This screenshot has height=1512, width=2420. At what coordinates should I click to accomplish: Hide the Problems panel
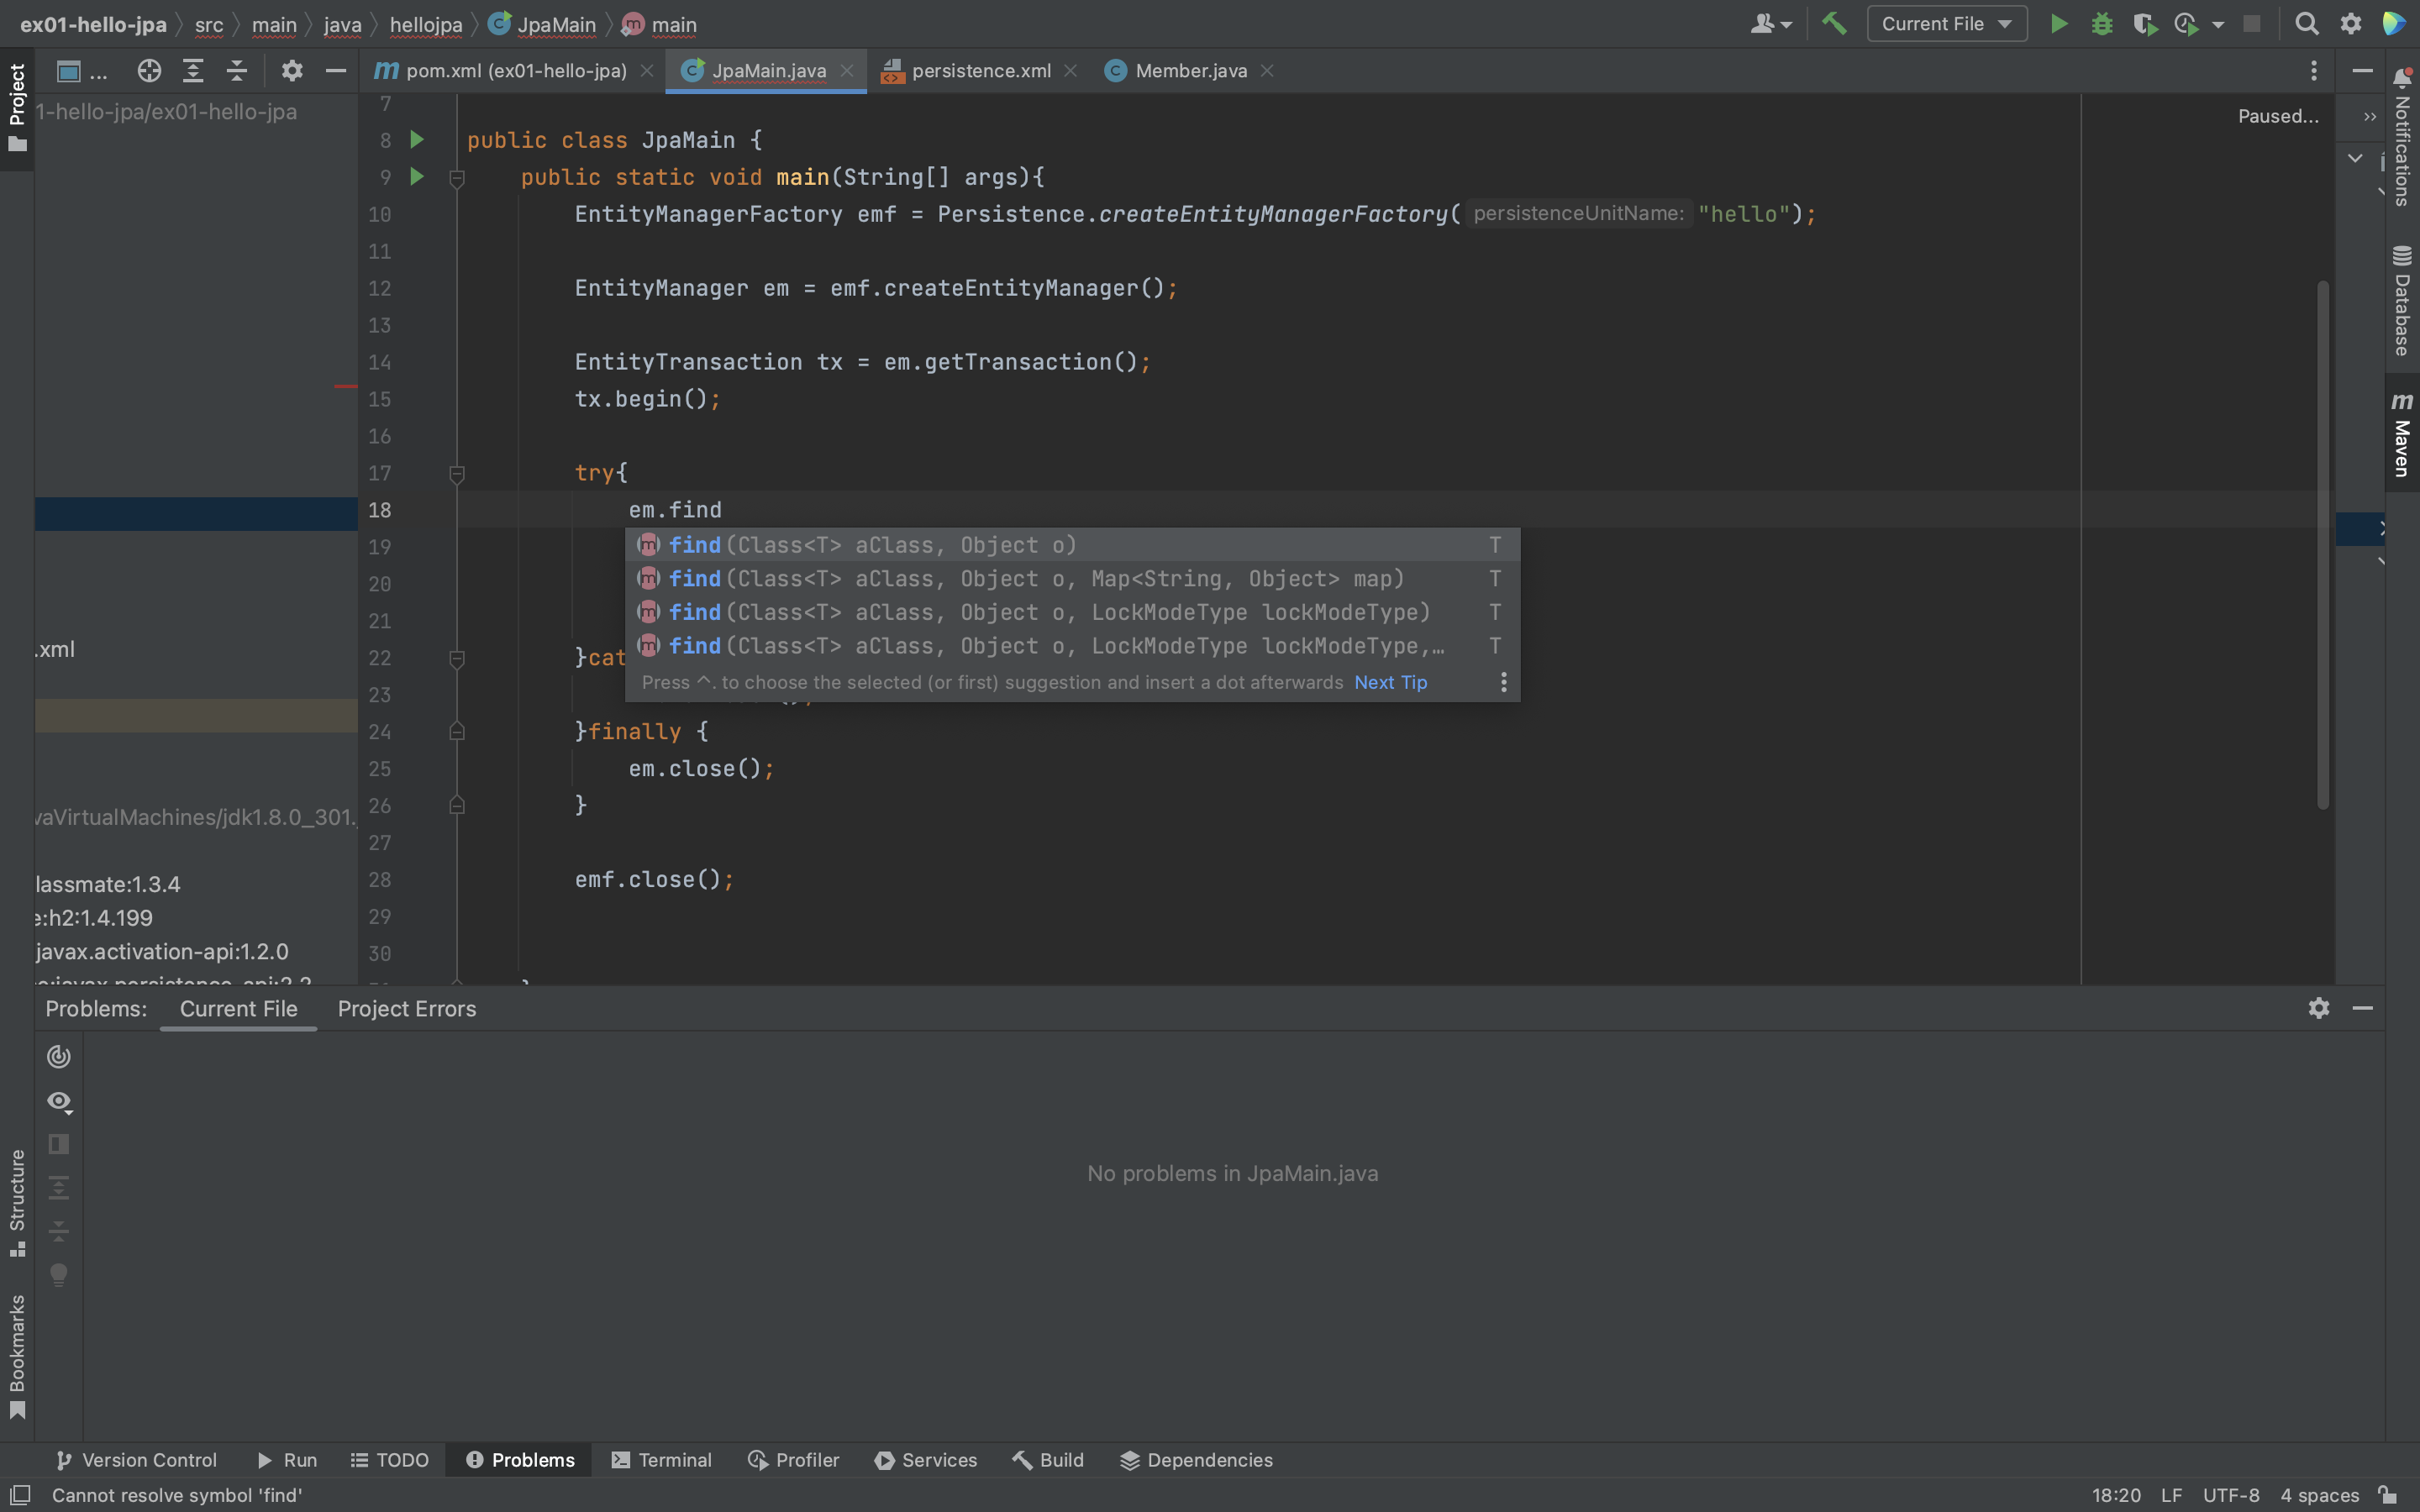point(2362,1008)
